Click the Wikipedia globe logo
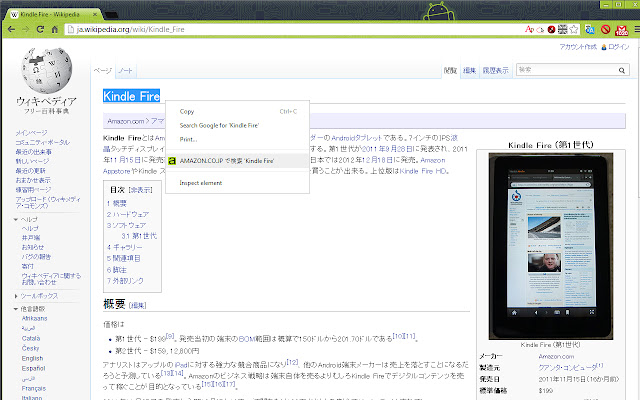 pos(47,68)
